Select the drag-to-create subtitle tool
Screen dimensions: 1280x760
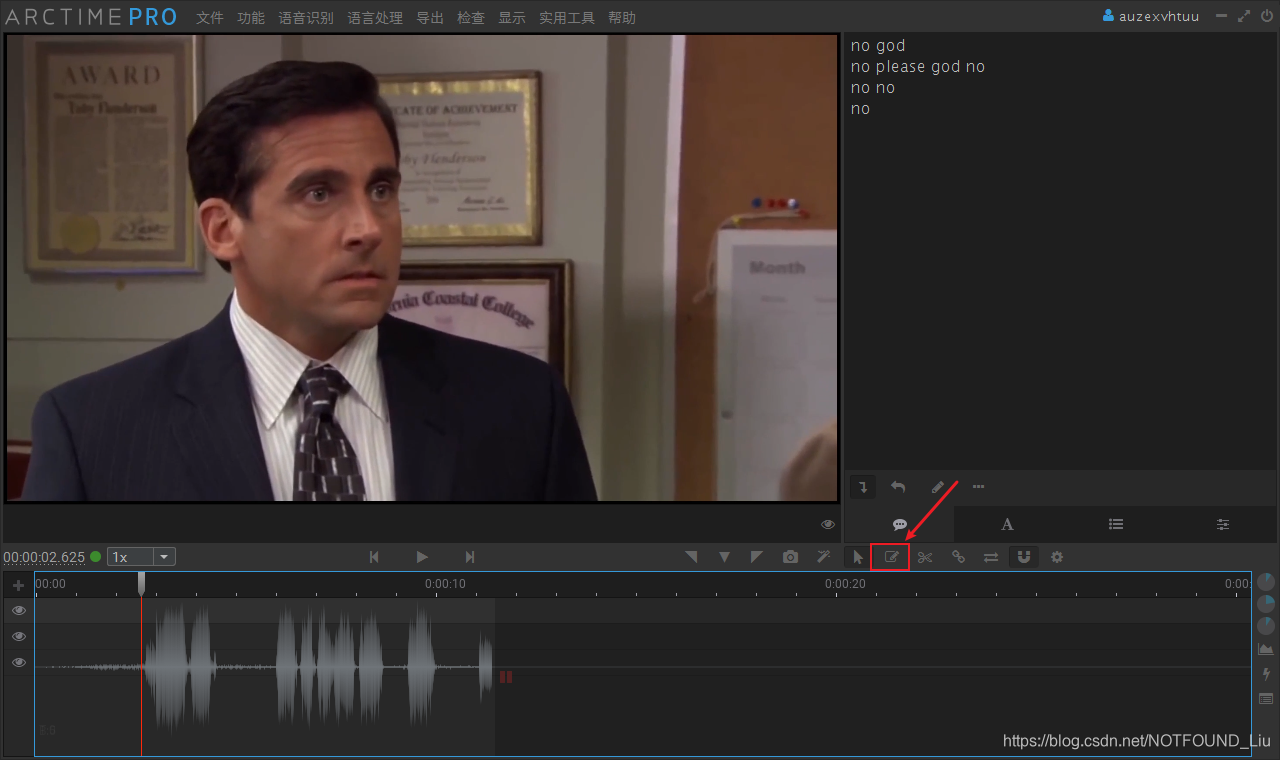point(891,557)
